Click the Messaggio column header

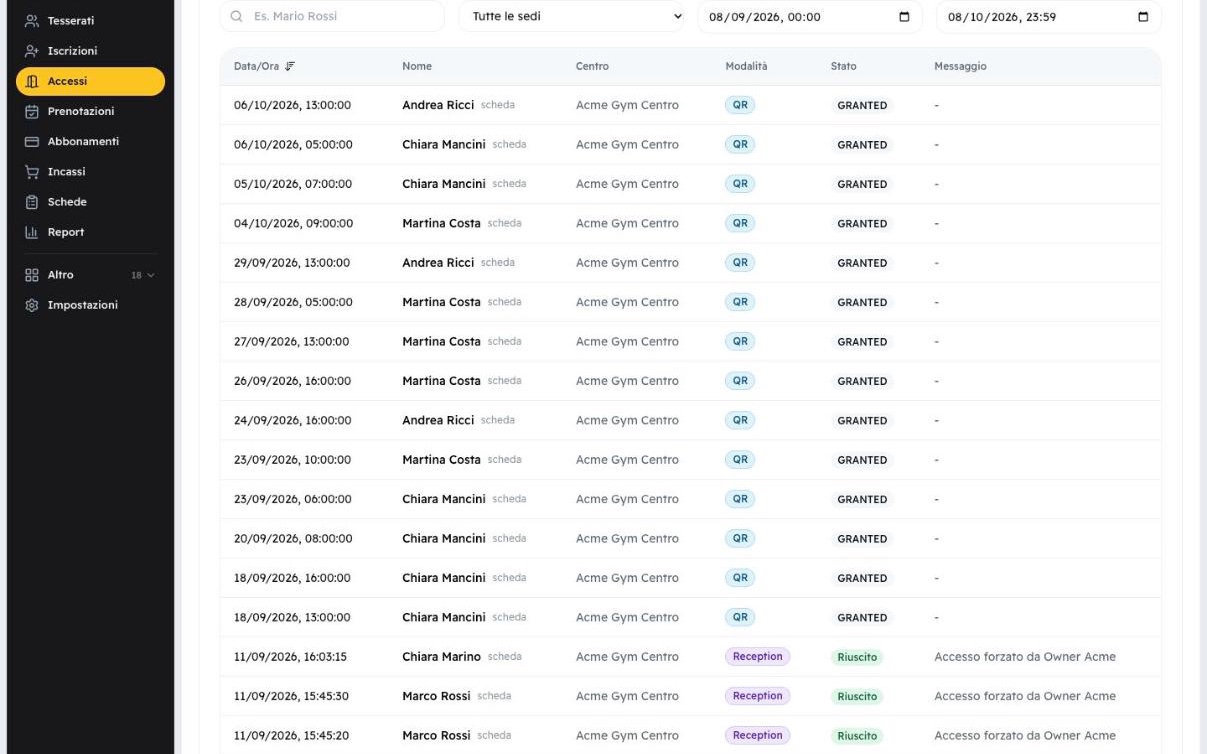960,66
